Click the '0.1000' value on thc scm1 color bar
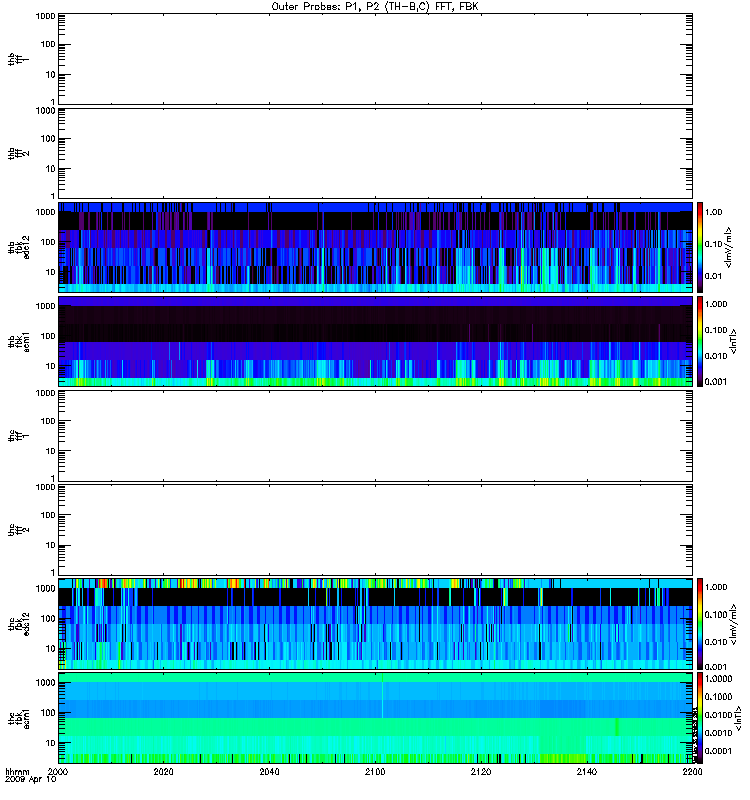The width and height of the screenshot is (750, 800). click(718, 697)
